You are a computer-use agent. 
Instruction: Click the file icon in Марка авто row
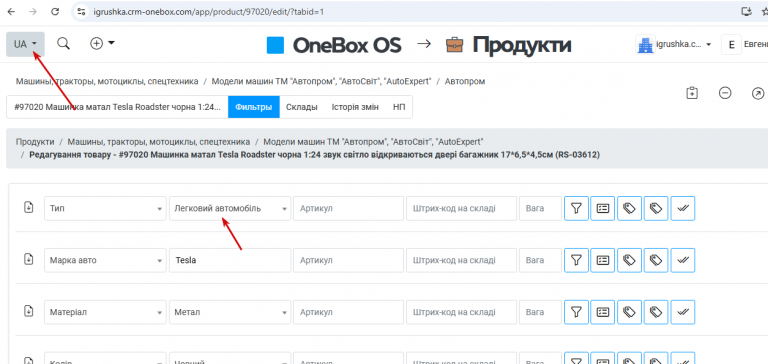click(x=29, y=260)
